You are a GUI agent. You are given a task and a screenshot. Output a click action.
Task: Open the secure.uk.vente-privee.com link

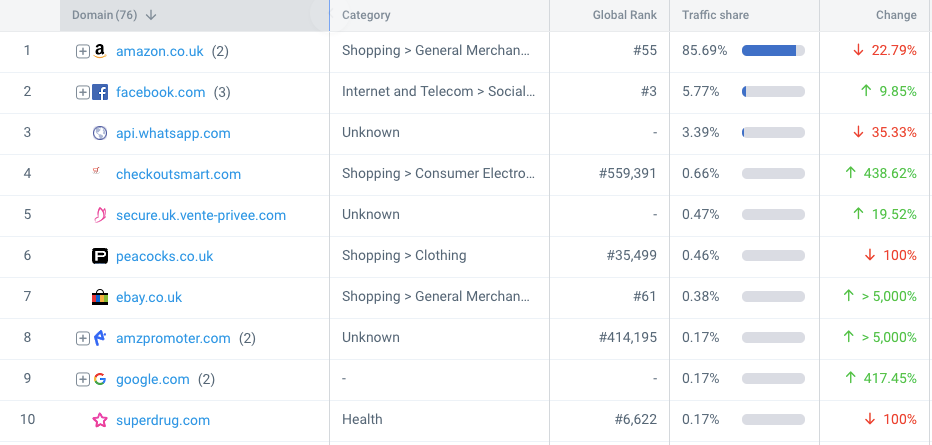coord(201,215)
